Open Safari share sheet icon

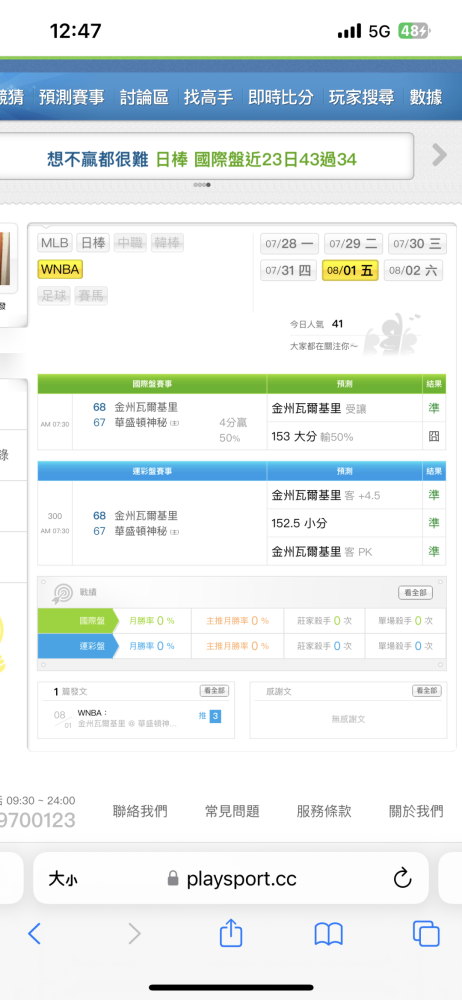[231, 932]
